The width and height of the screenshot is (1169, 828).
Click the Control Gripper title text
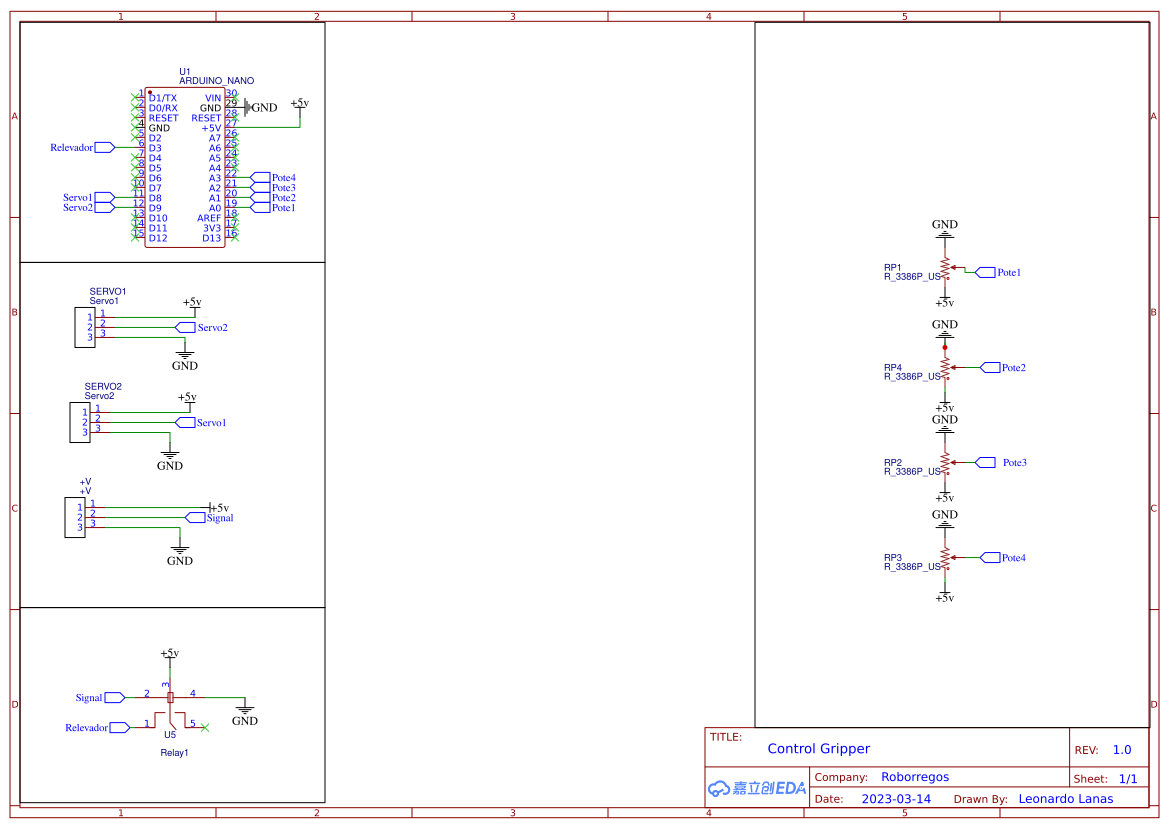pyautogui.click(x=818, y=749)
